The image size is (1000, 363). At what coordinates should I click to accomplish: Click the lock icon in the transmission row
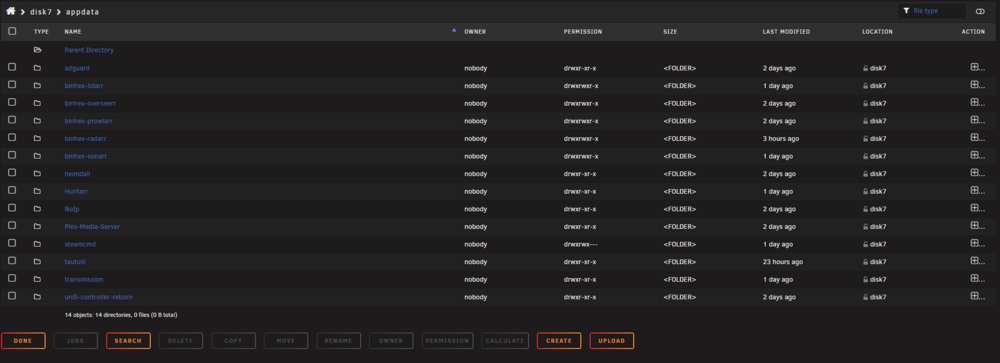865,279
